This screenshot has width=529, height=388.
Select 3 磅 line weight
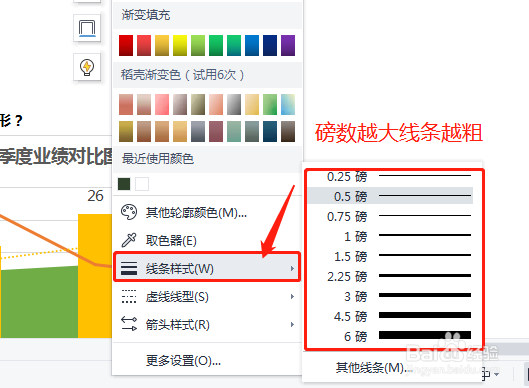point(390,296)
